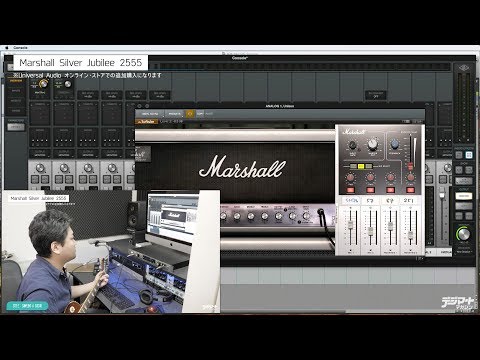480x360 pixels.
Task: Toggle the third red mute button in Marshall mixer
Action: [390, 190]
